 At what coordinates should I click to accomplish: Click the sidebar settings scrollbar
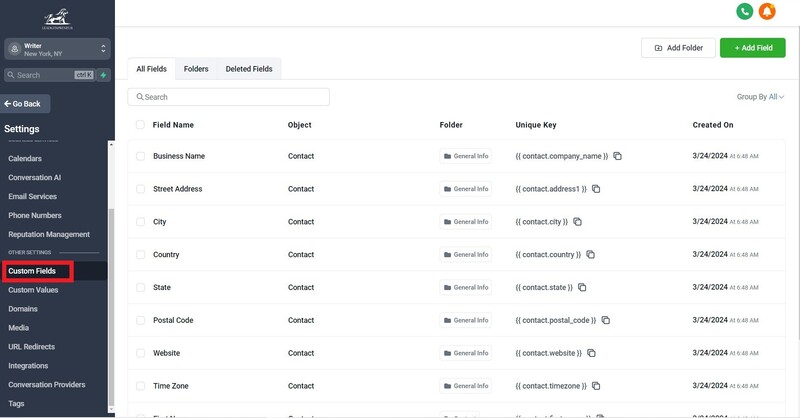111,306
